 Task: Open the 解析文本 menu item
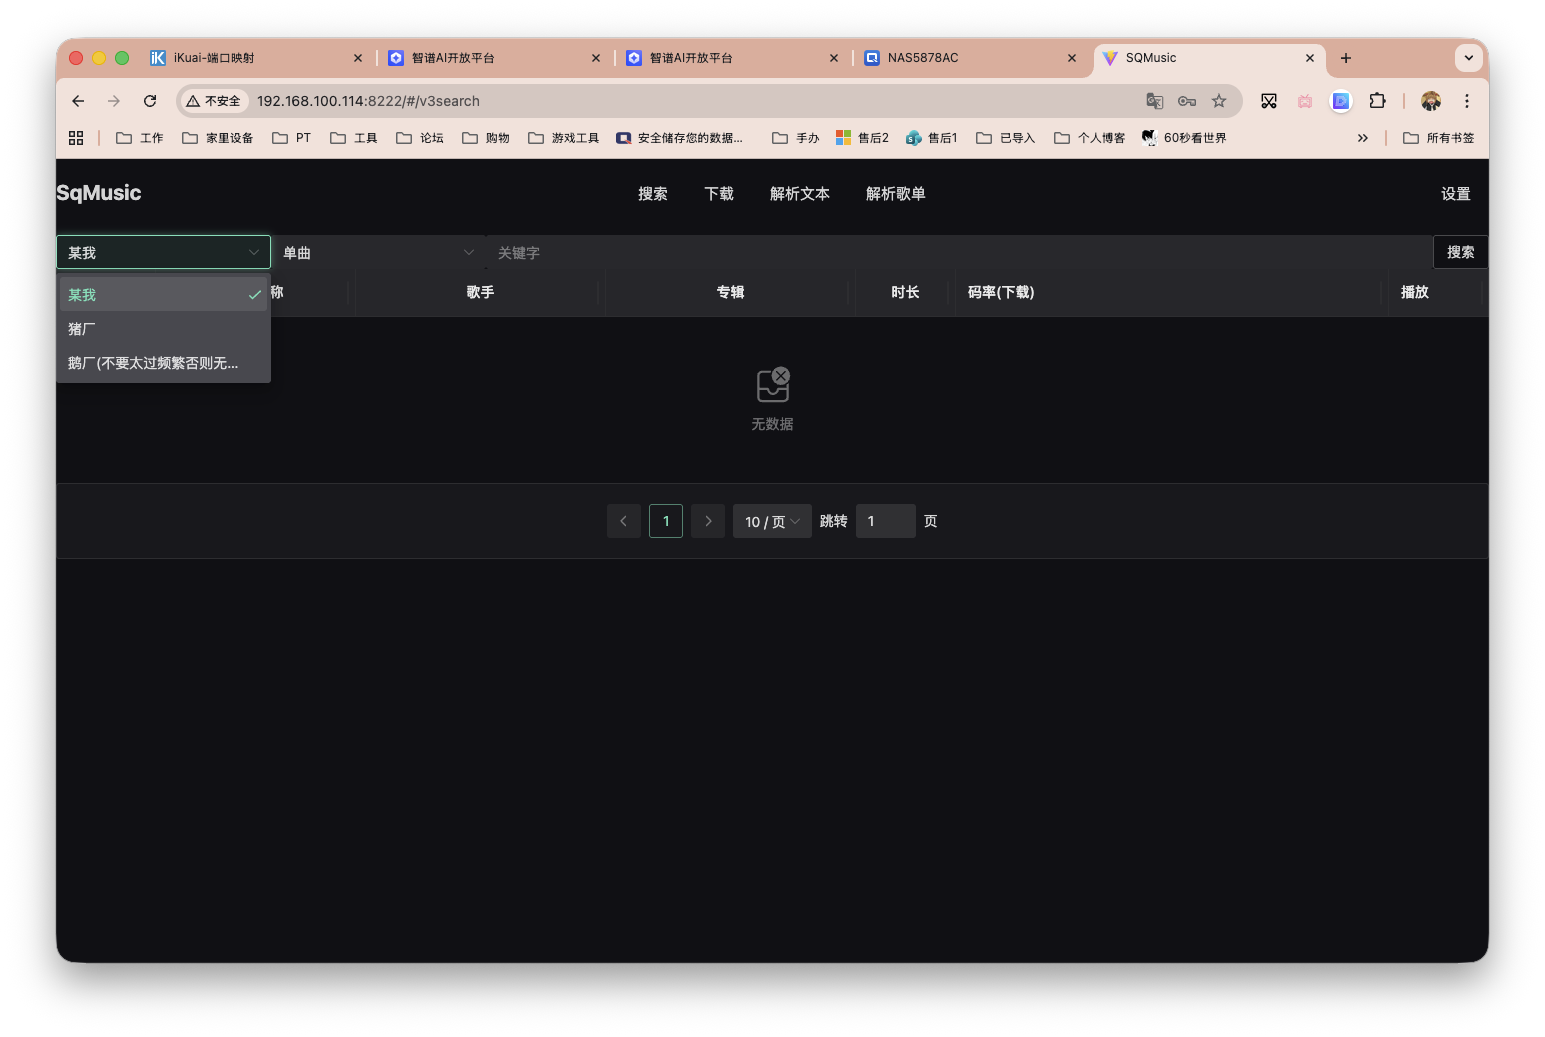[799, 193]
